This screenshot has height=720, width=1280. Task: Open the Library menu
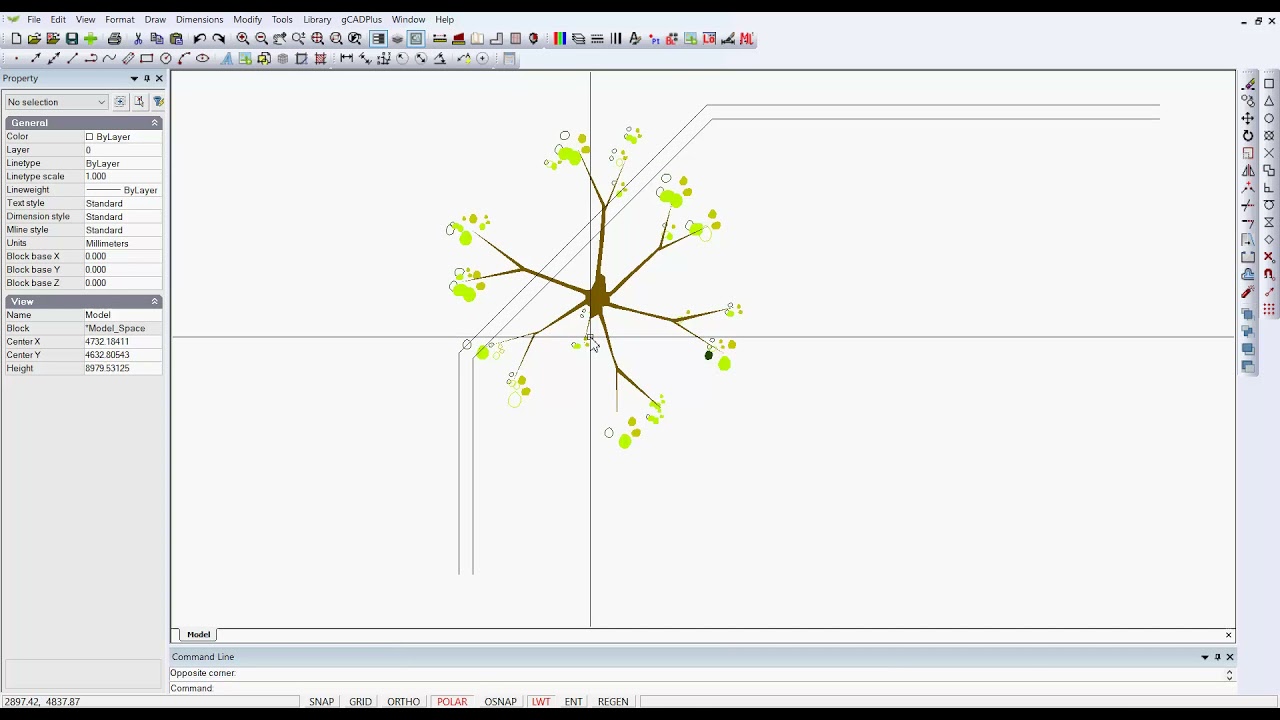317,20
